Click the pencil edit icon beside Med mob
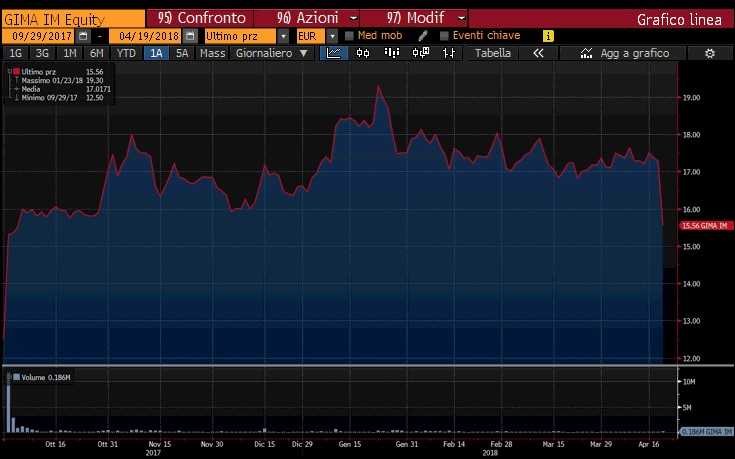Viewport: 735px width, 459px height. click(423, 36)
